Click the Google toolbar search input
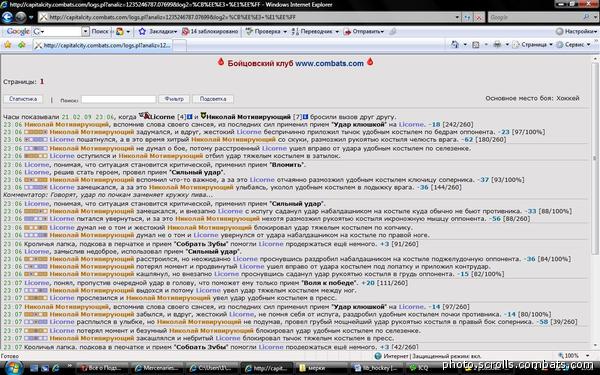This screenshot has width=600, height=375. [57, 31]
